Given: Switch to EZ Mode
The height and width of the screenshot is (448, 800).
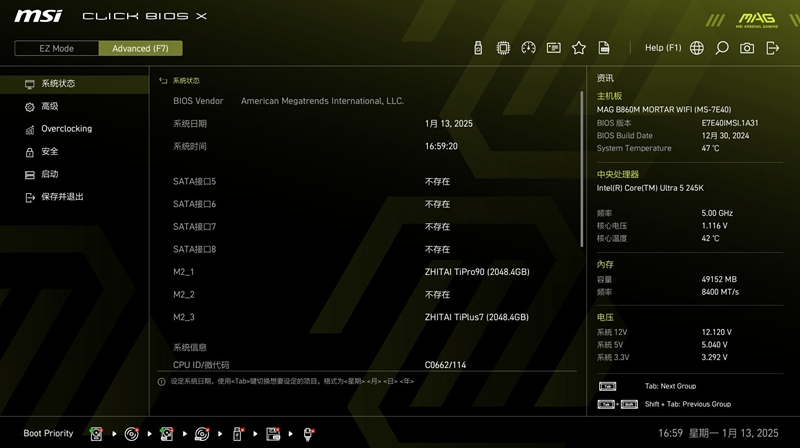Looking at the screenshot, I should tap(56, 48).
